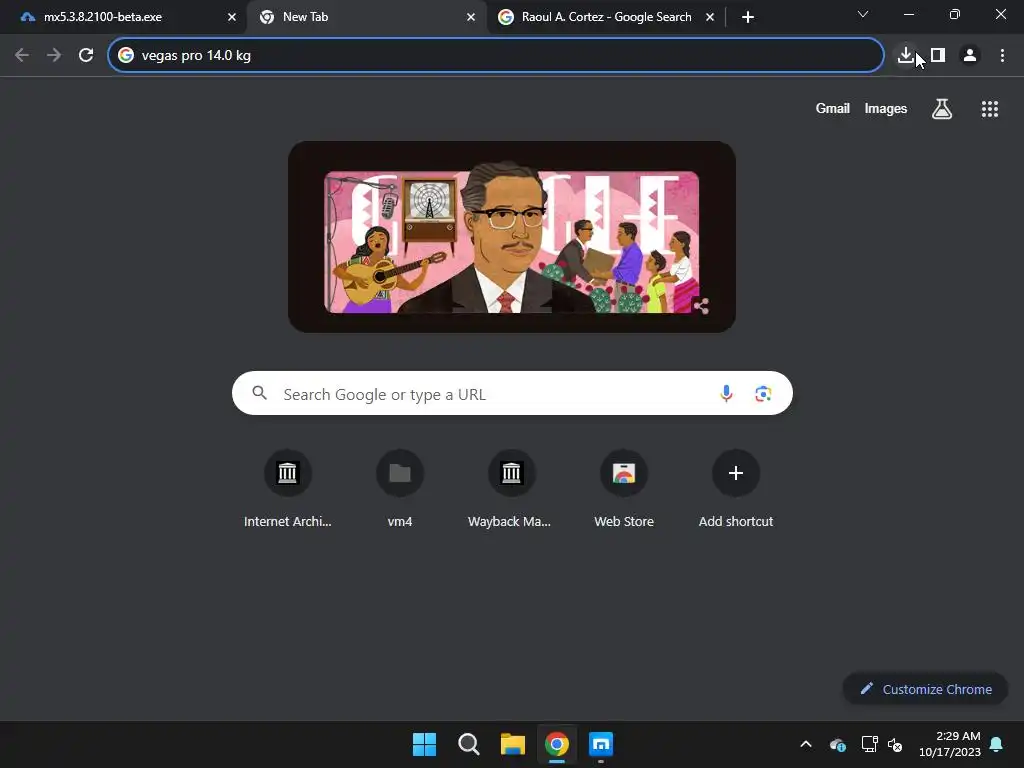Show hidden system tray icons
This screenshot has height=768, width=1024.
806,744
